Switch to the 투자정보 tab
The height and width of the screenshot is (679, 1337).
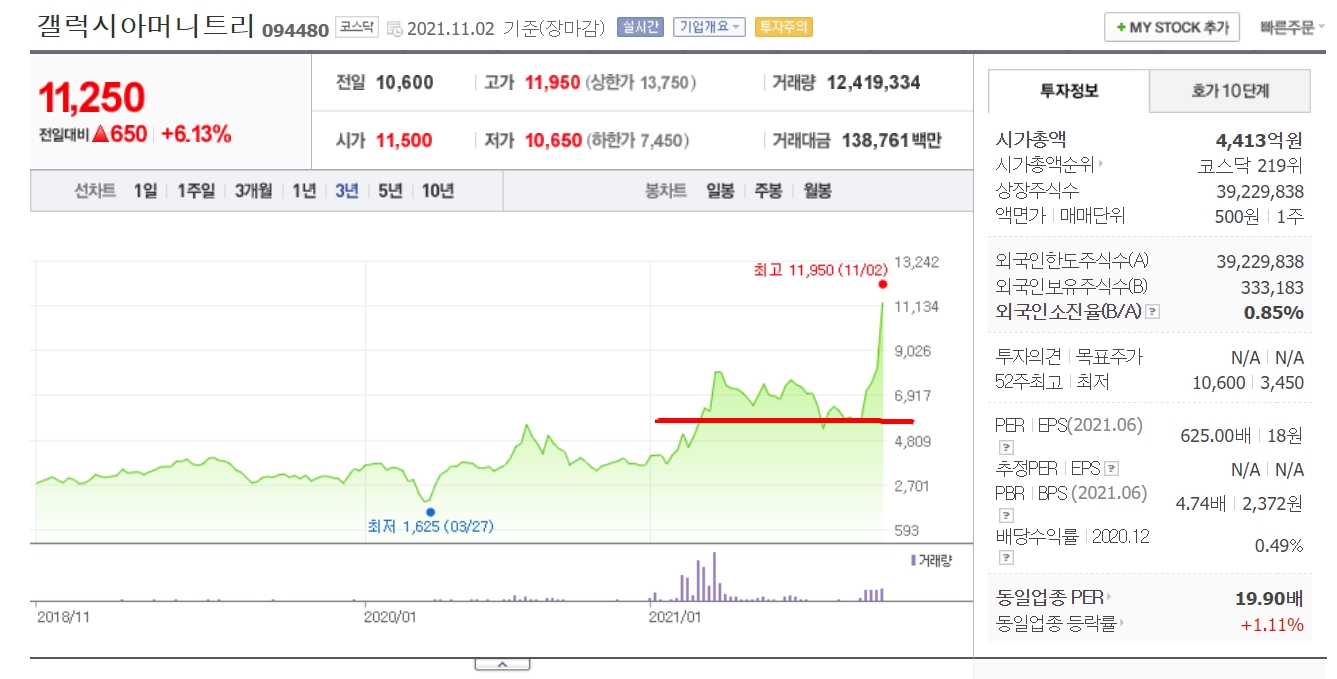point(1069,91)
